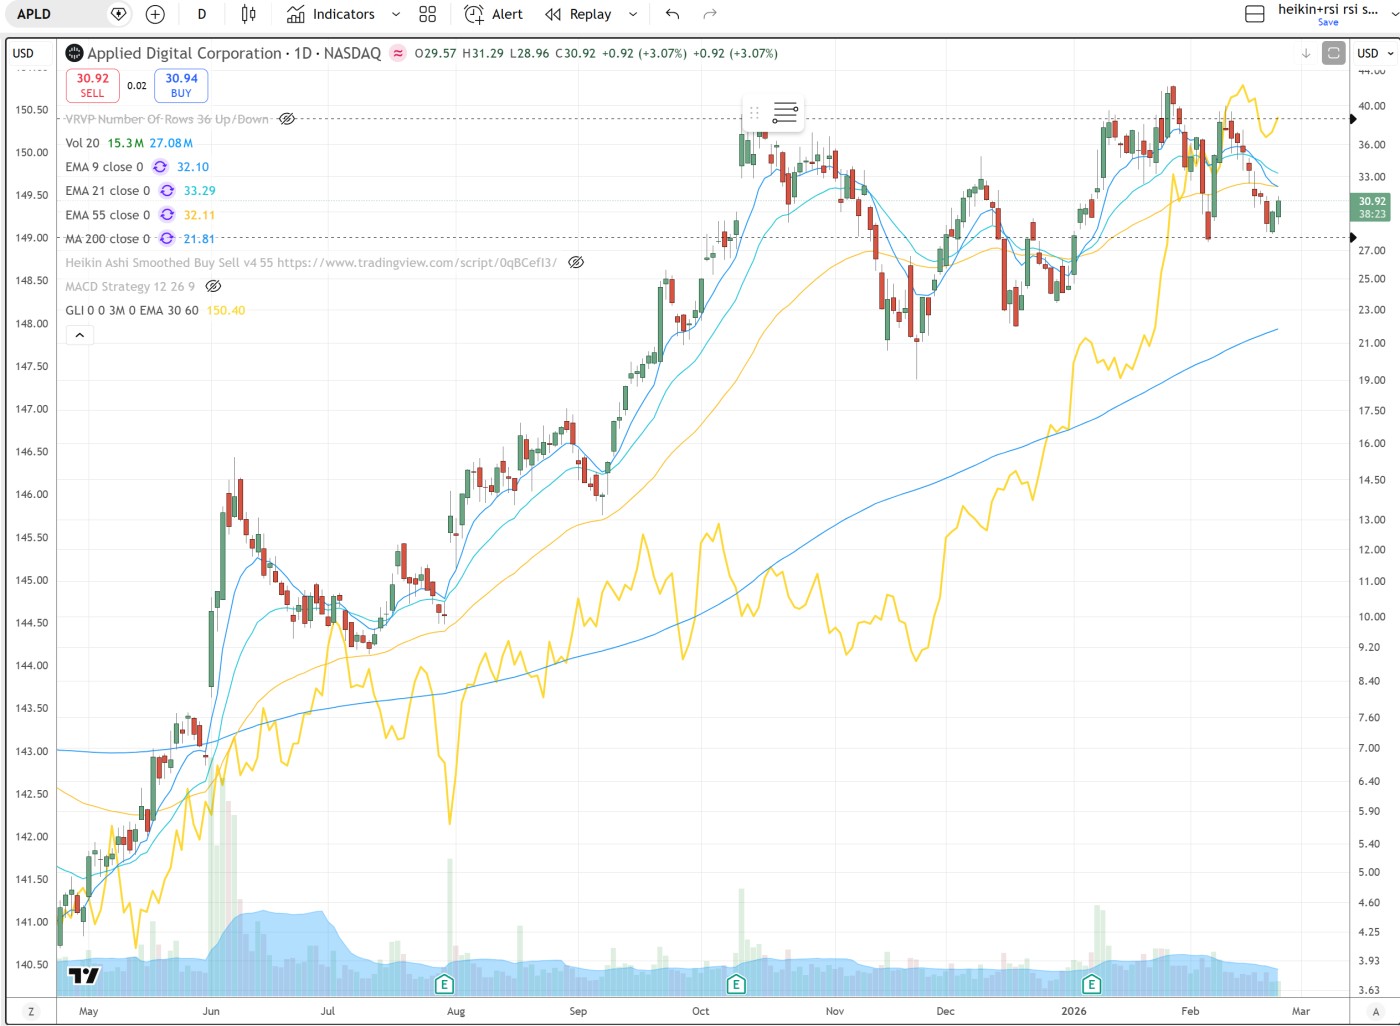Show the hidden VRVP indicator
The width and height of the screenshot is (1400, 1026).
(287, 119)
